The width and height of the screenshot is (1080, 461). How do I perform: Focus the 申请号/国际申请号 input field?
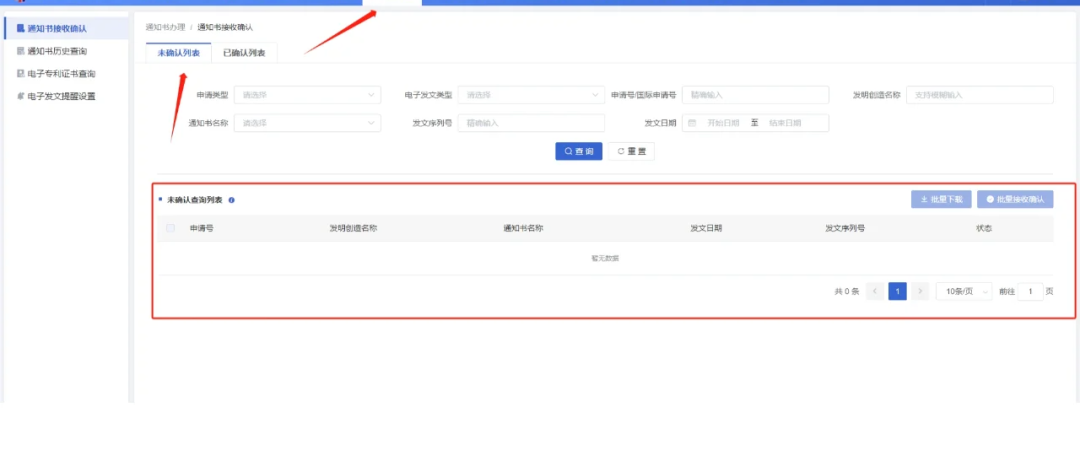point(755,95)
